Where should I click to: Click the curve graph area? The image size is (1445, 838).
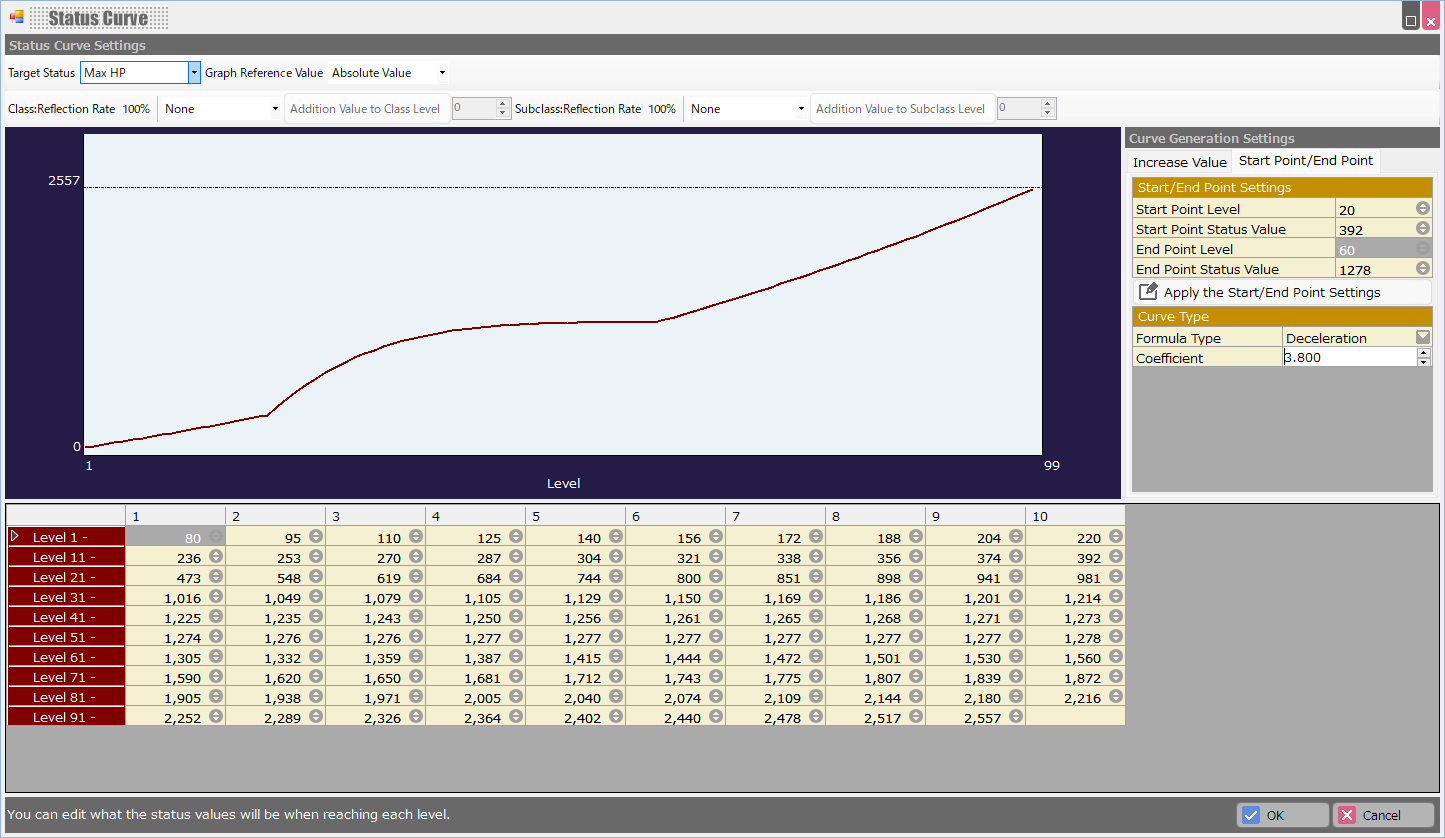coord(563,294)
